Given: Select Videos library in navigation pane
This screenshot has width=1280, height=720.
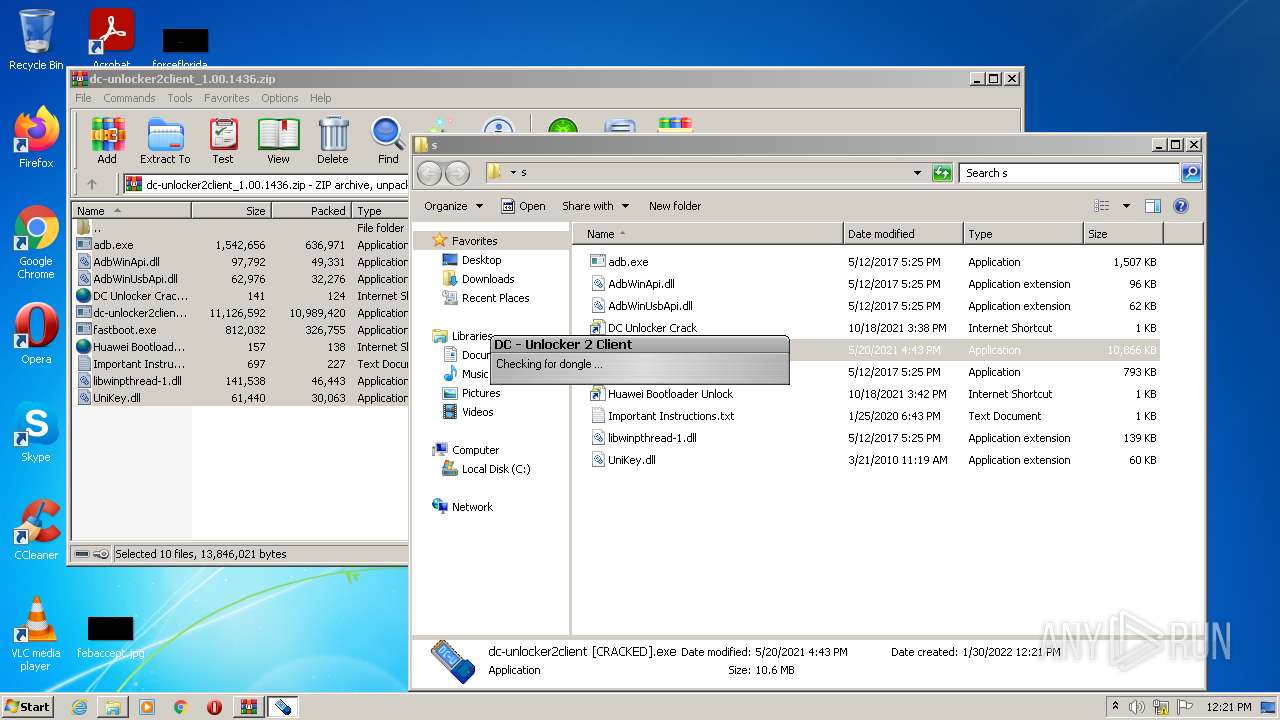Looking at the screenshot, I should tap(477, 412).
